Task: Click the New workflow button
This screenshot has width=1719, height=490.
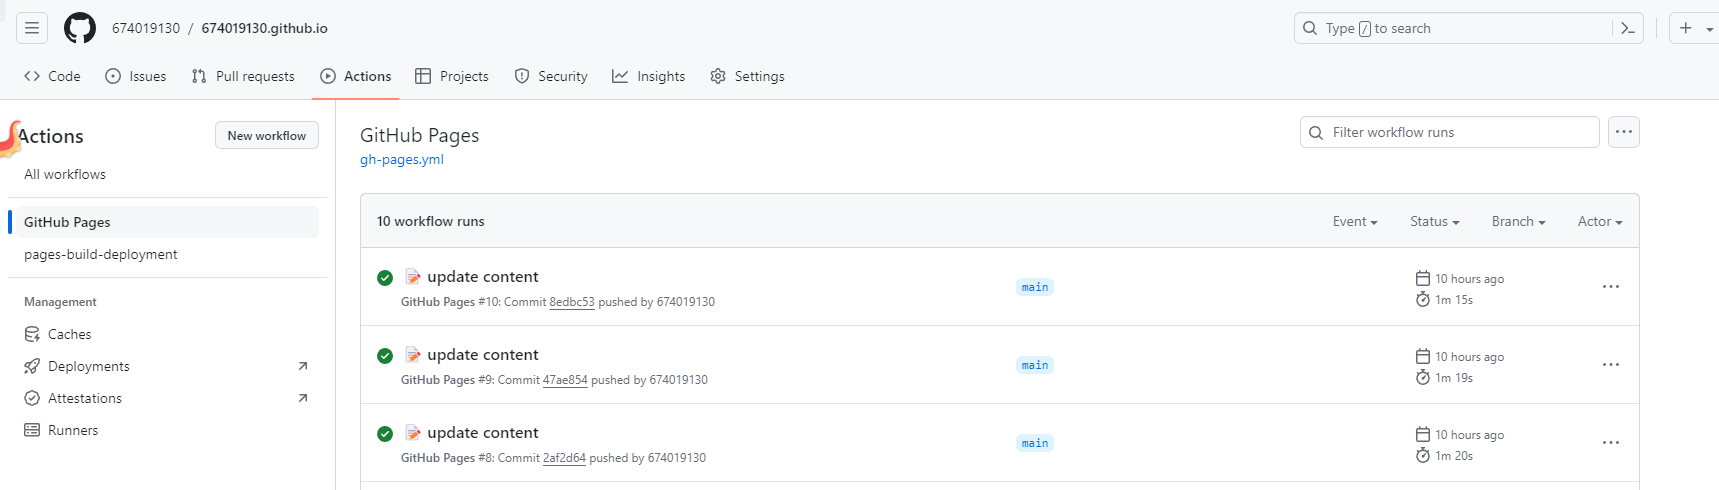Action: click(x=267, y=135)
